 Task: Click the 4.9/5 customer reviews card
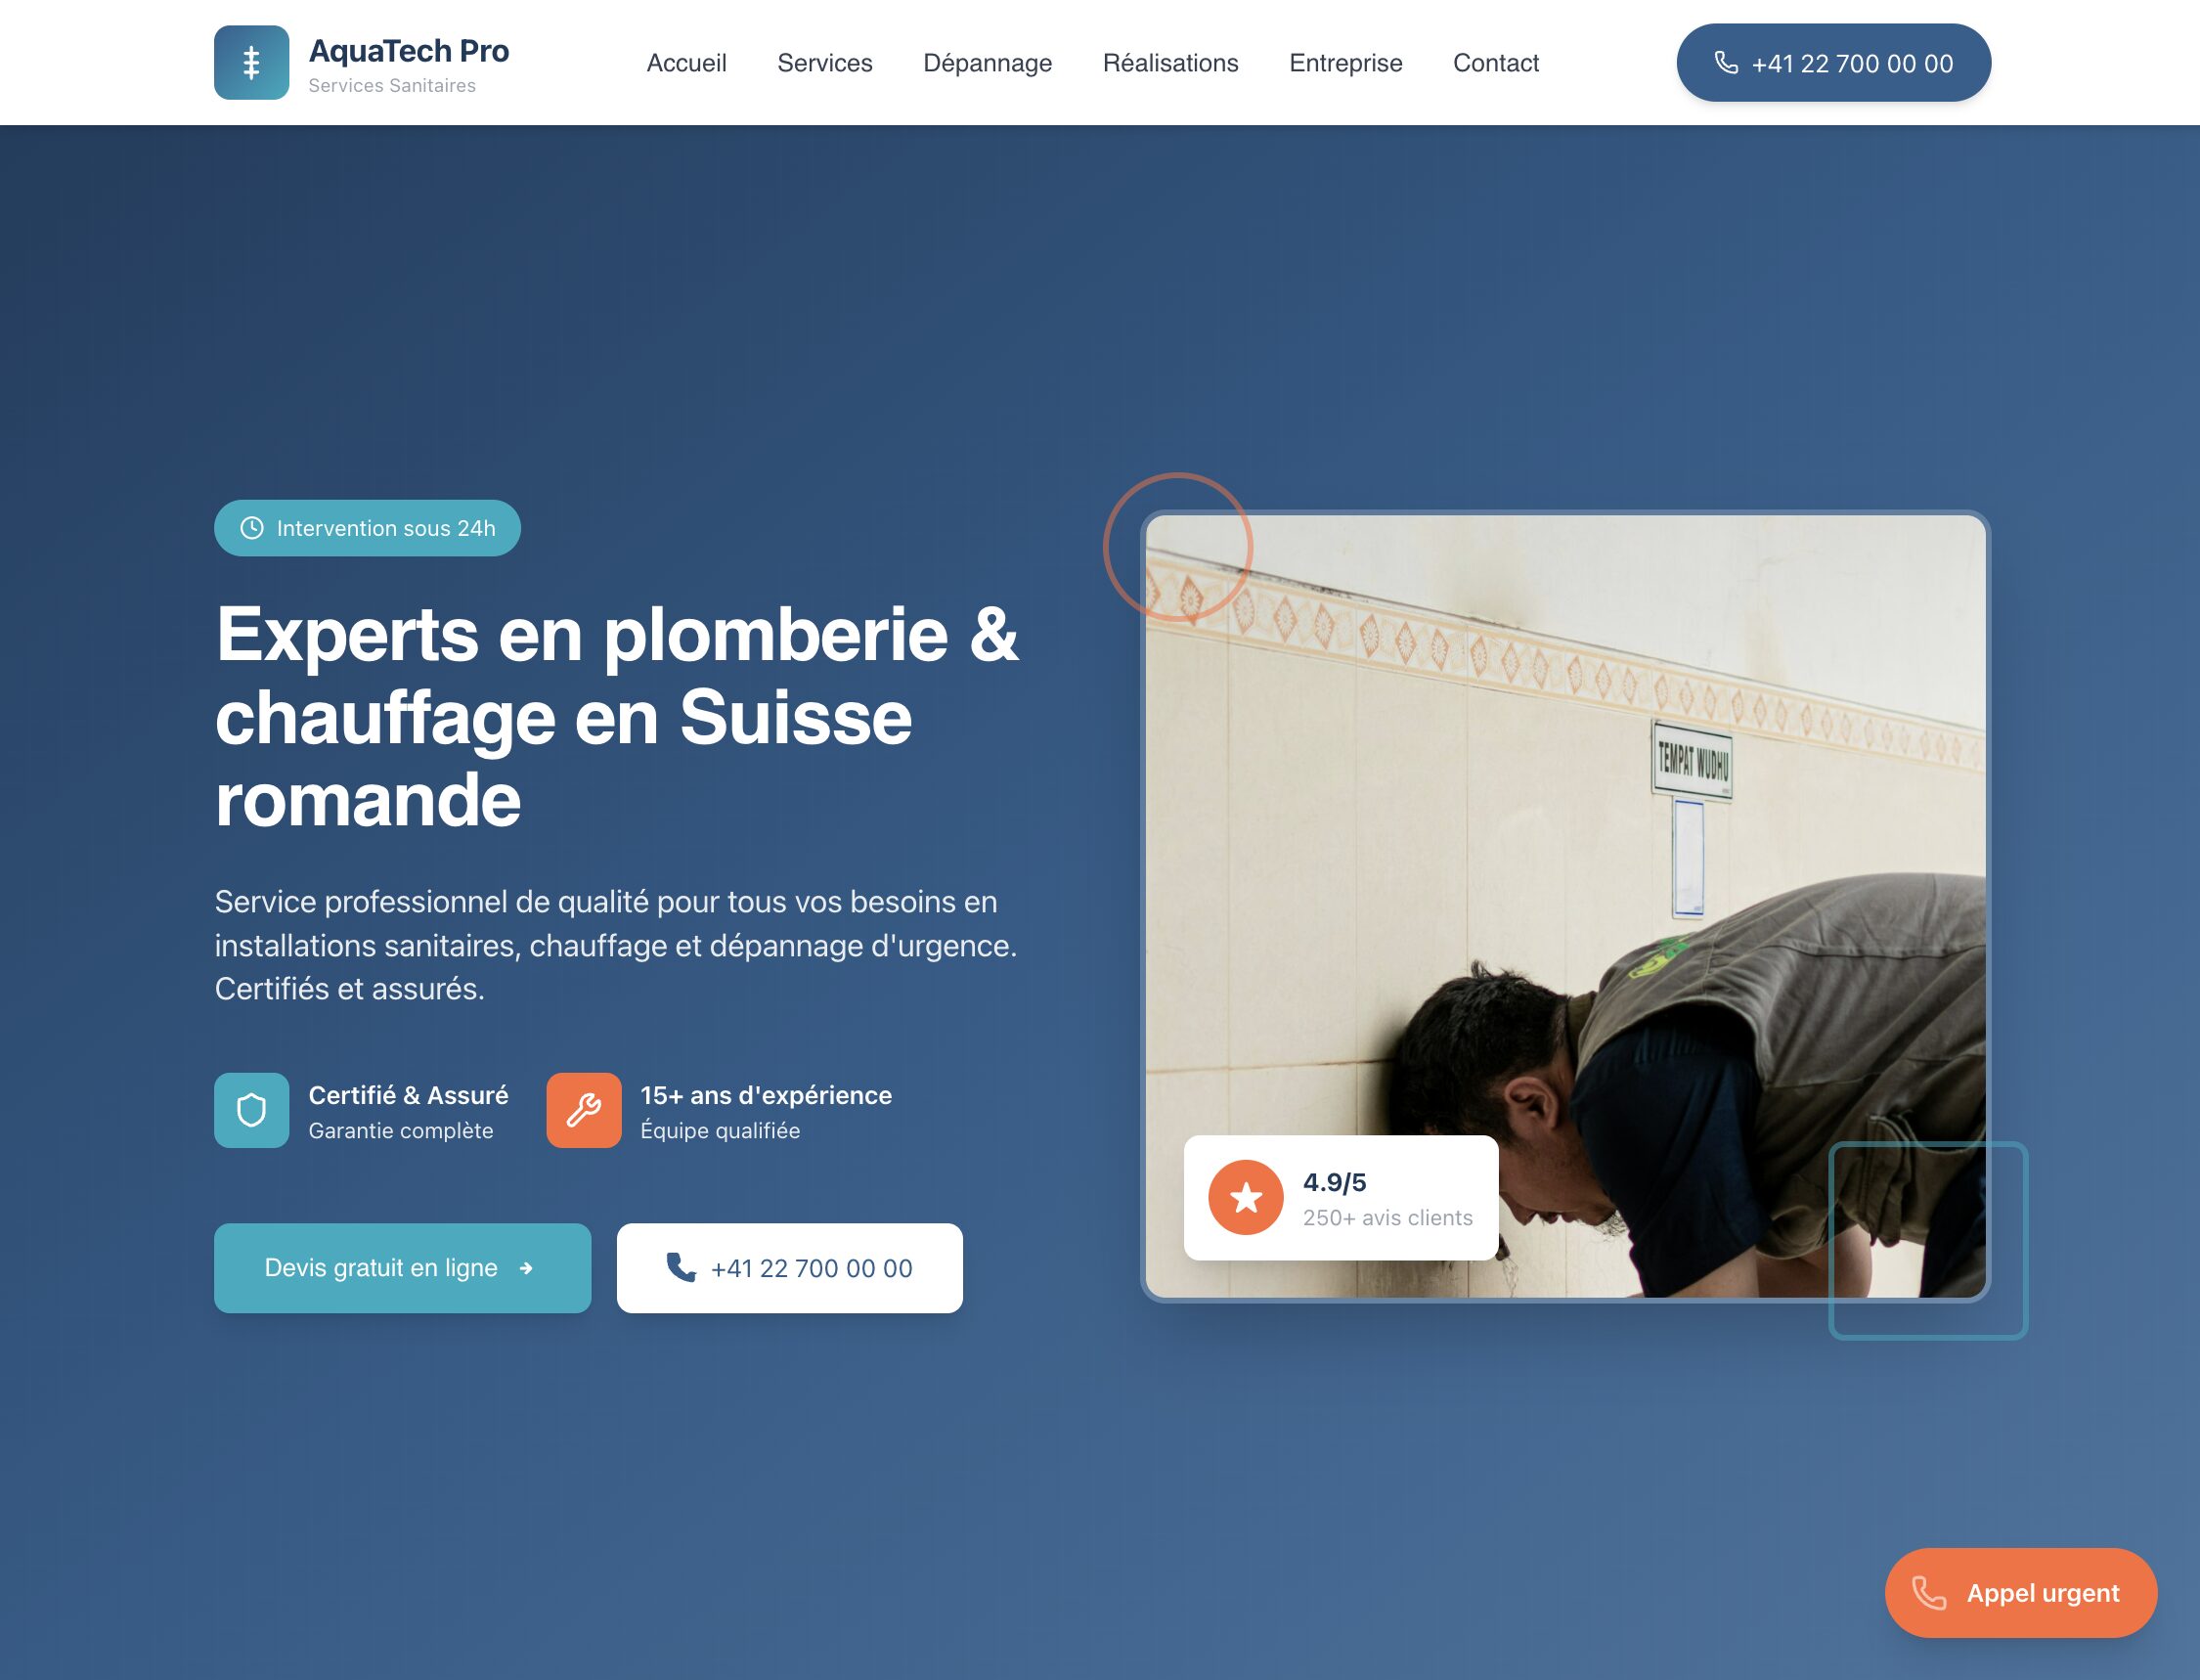pyautogui.click(x=1340, y=1197)
